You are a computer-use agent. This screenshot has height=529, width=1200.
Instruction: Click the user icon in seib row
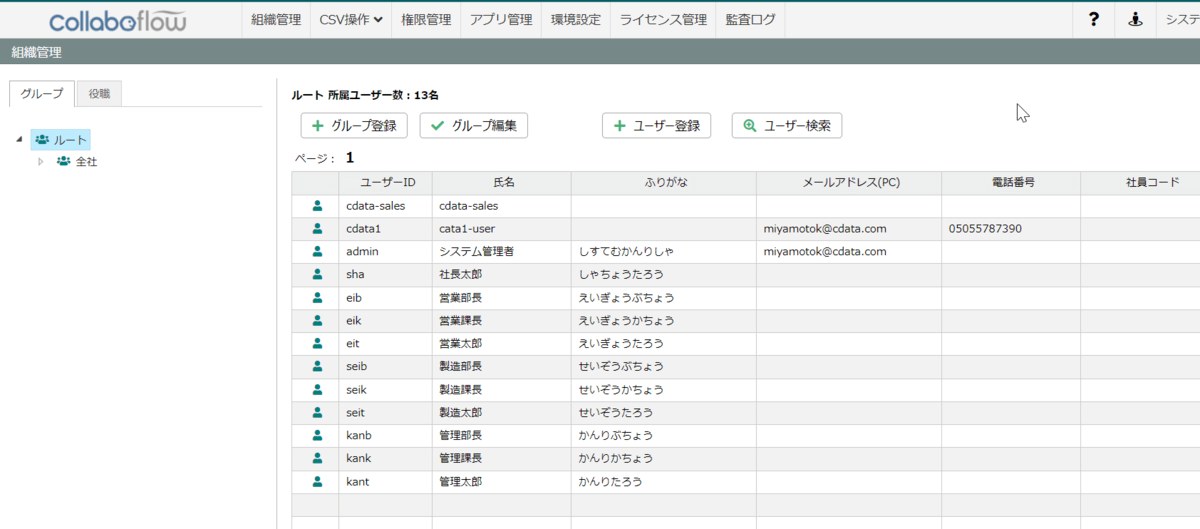[x=317, y=366]
